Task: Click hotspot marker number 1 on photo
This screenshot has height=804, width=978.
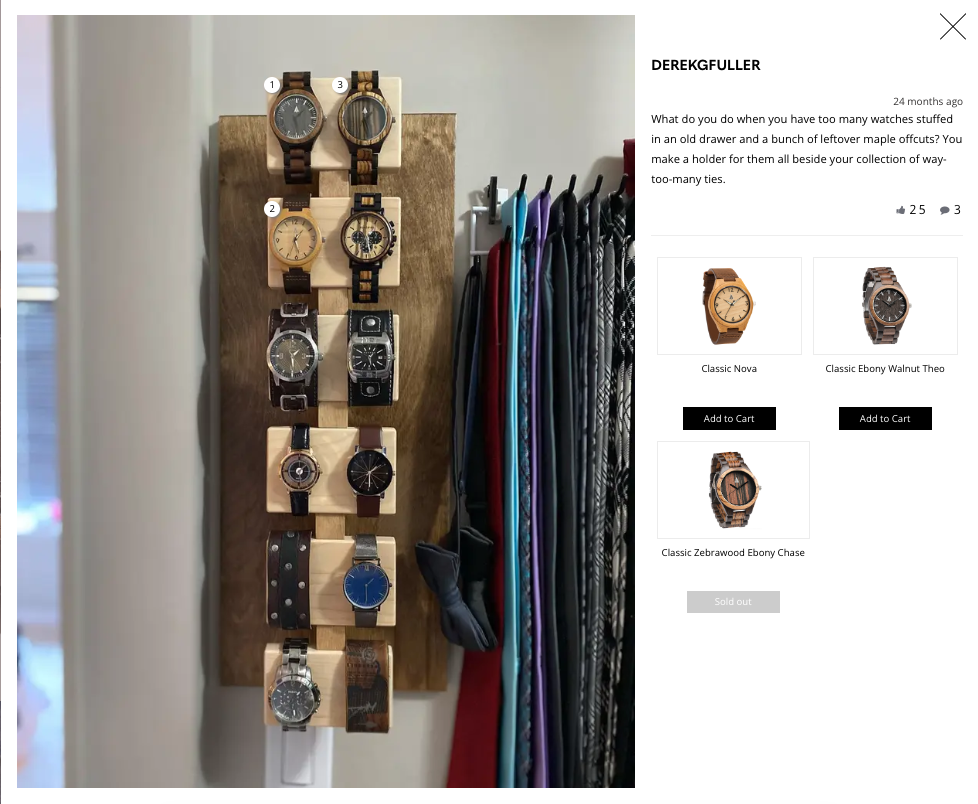Action: pos(272,85)
